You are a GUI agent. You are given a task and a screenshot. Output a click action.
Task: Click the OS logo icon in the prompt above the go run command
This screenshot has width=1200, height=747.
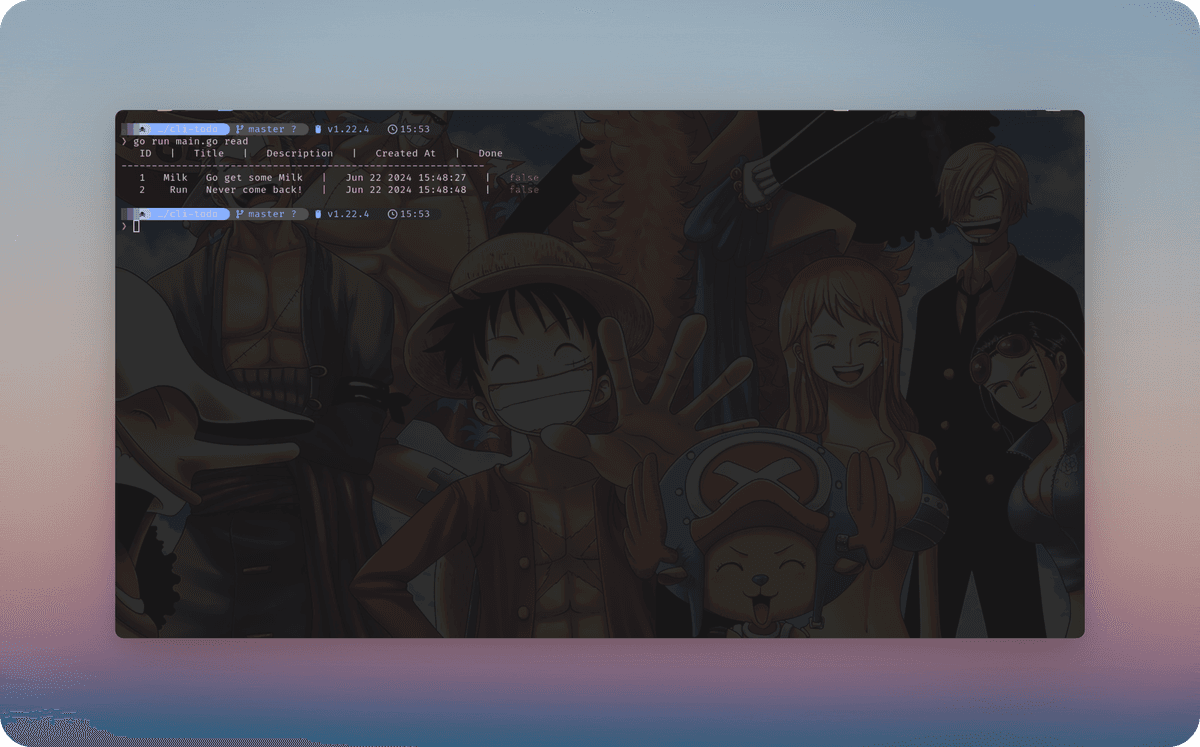[x=143, y=130]
